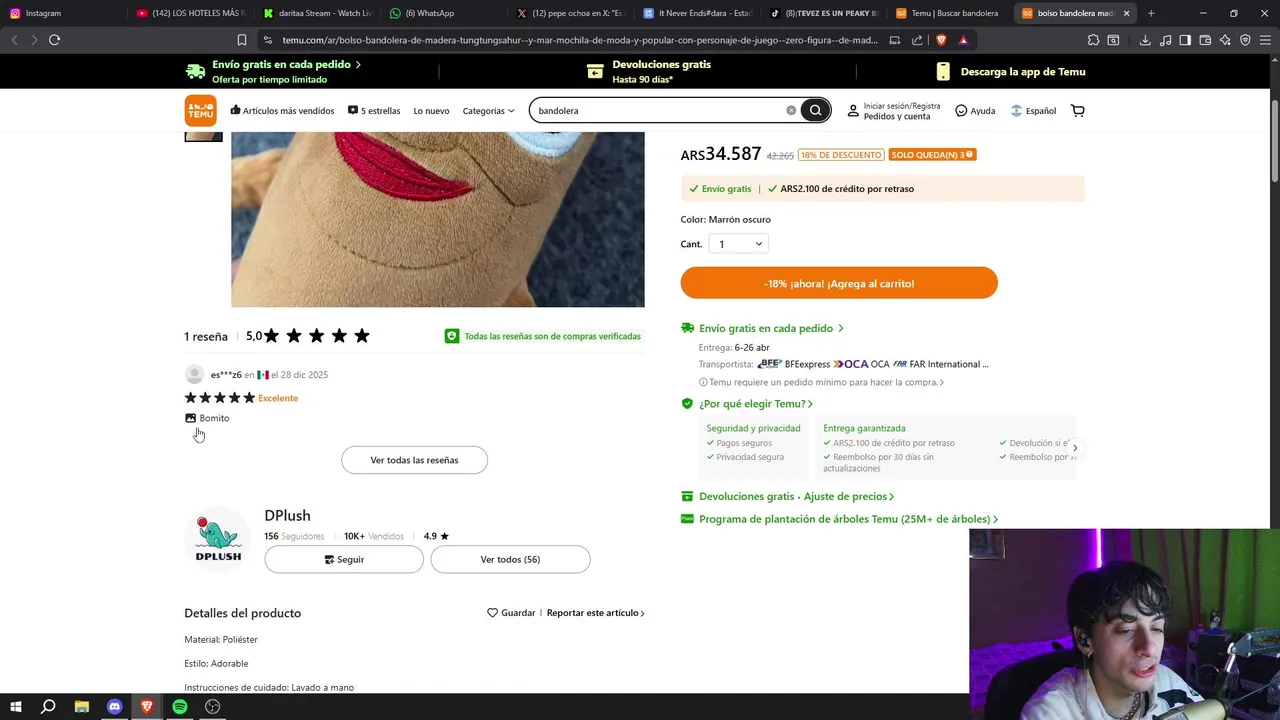Switch to the WhatsApp browser tab
The width and height of the screenshot is (1280, 720).
click(x=429, y=13)
